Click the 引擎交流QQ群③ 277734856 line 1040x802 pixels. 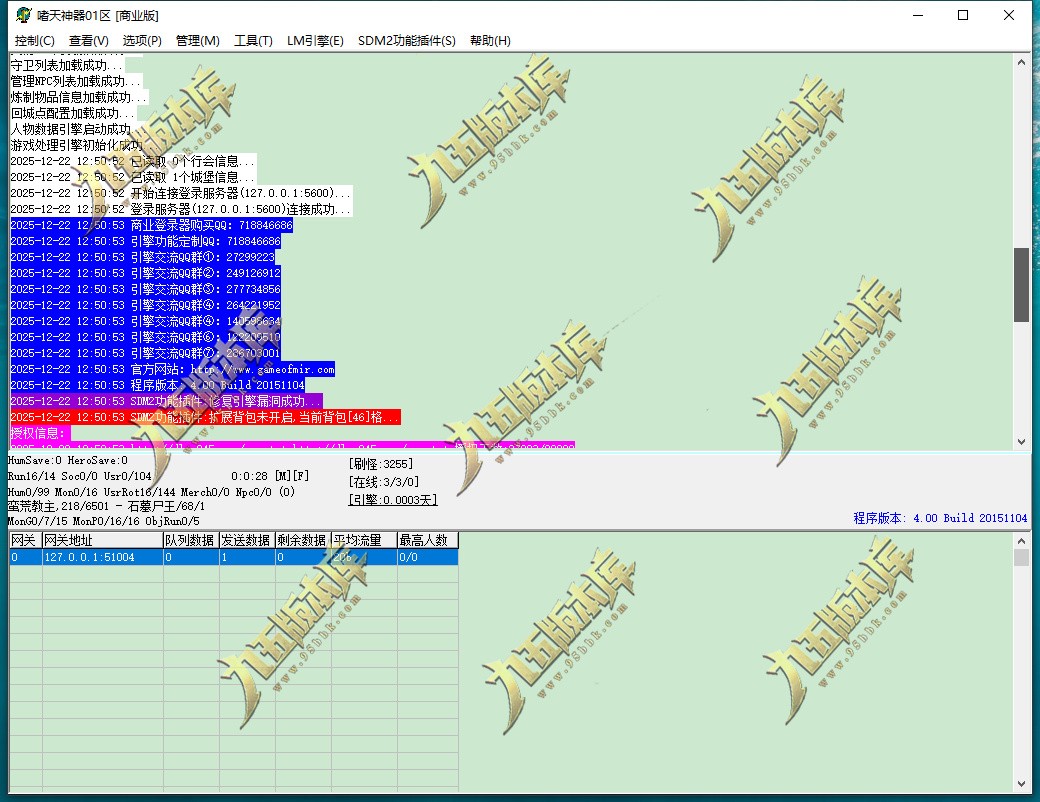pos(145,289)
